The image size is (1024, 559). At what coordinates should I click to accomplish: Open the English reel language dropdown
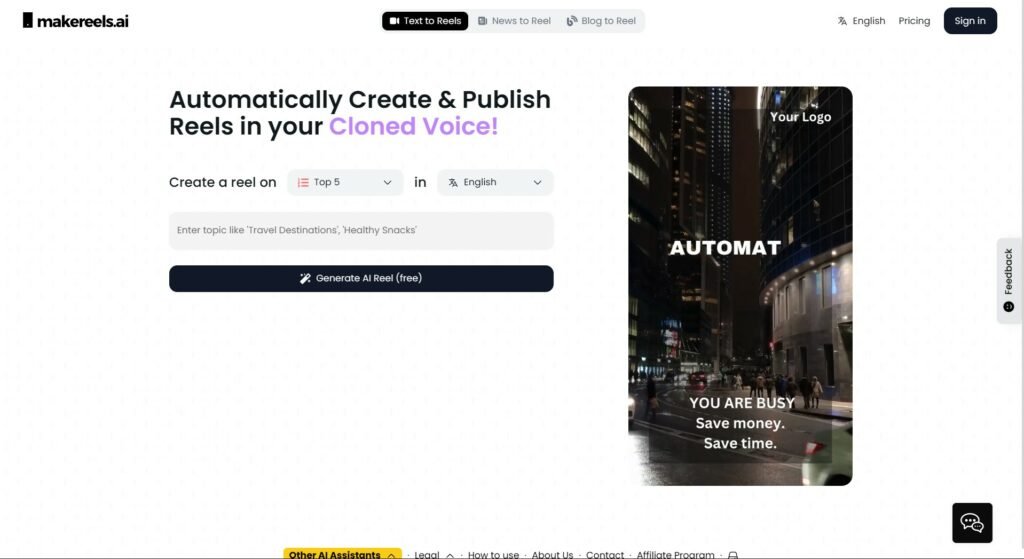tap(495, 182)
